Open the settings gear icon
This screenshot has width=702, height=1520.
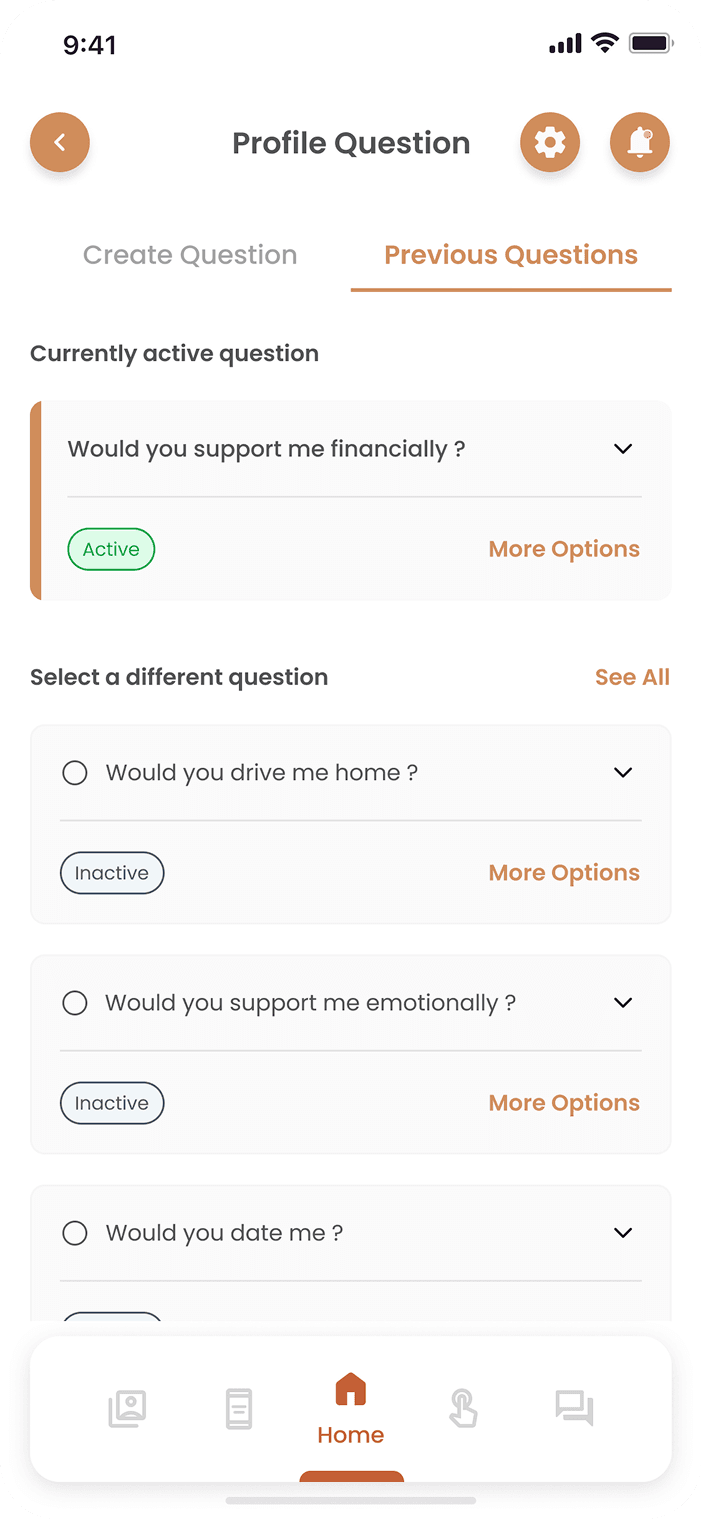coord(550,142)
